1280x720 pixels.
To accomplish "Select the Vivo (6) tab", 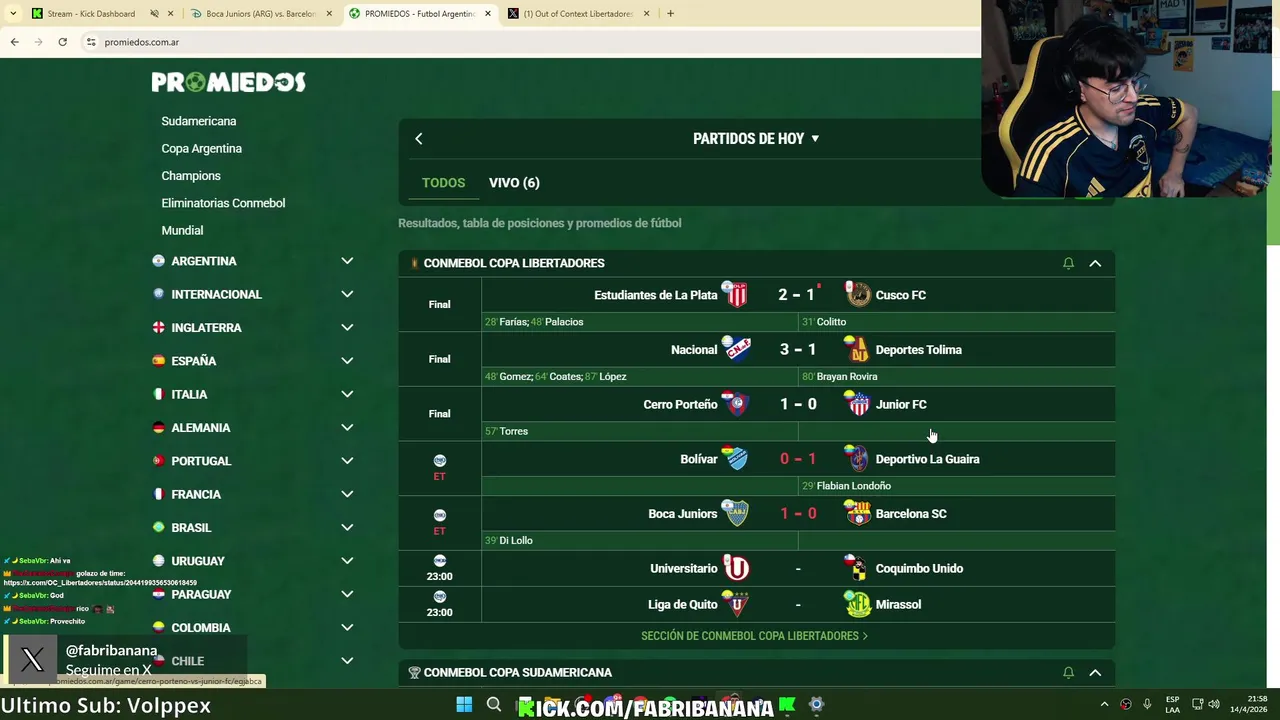I will click(x=514, y=183).
